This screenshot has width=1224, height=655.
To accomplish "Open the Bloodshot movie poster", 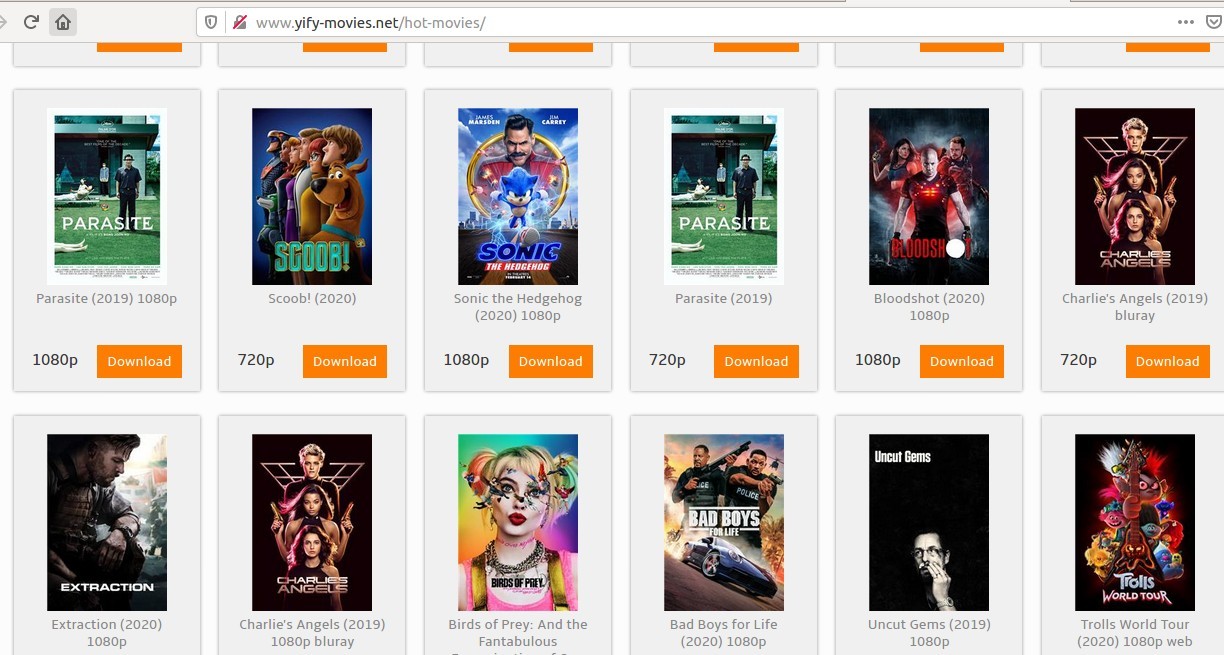I will (x=929, y=196).
